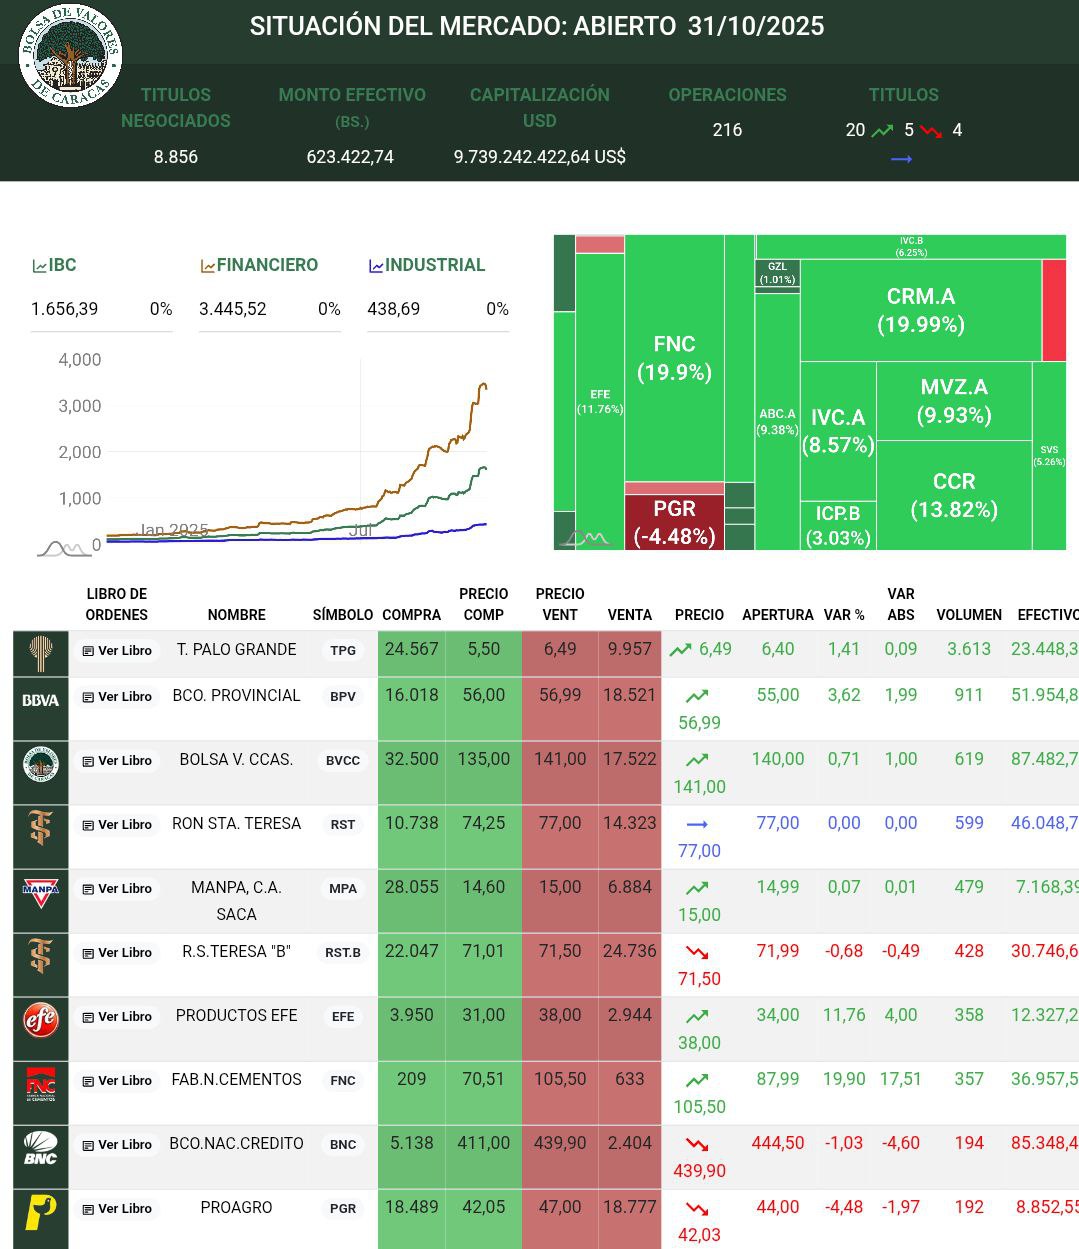Click the IVC.A (8.57%) treemap tile

pos(838,431)
